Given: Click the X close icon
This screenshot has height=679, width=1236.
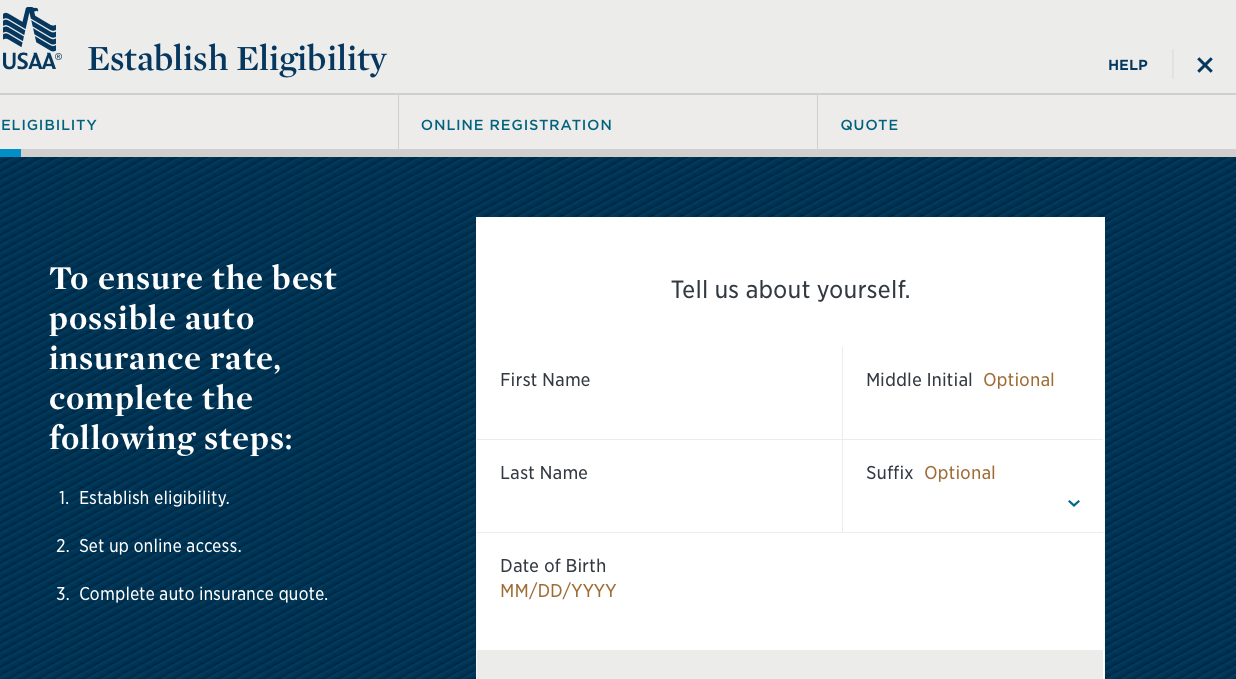Looking at the screenshot, I should tap(1204, 64).
